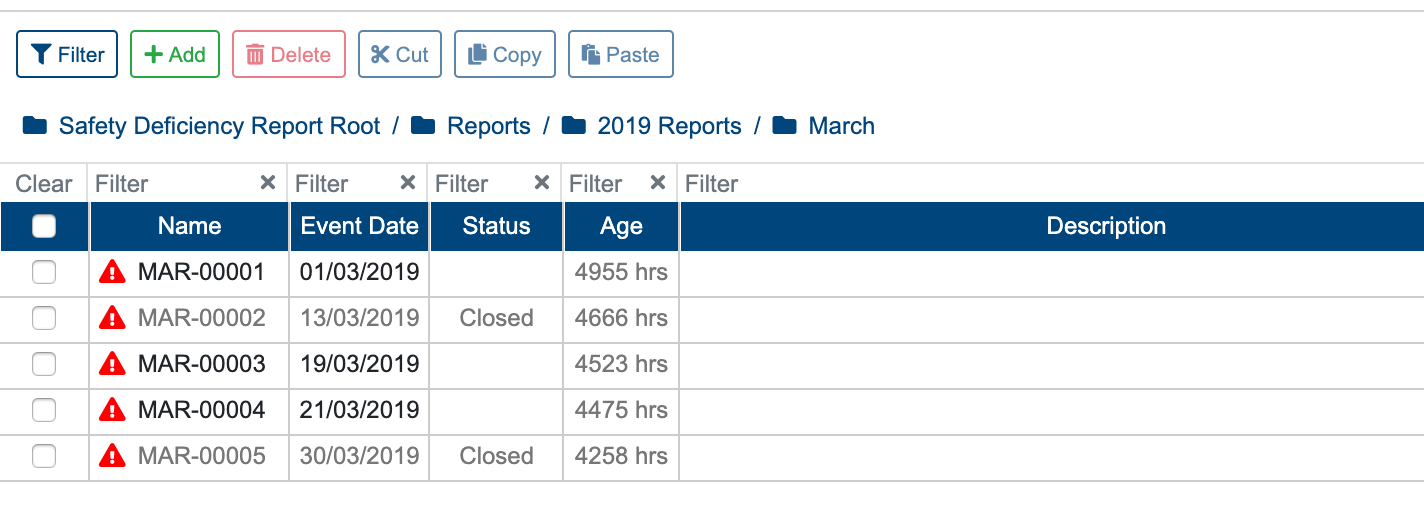Focus the Age filter field
The width and height of the screenshot is (1424, 518).
pos(607,184)
